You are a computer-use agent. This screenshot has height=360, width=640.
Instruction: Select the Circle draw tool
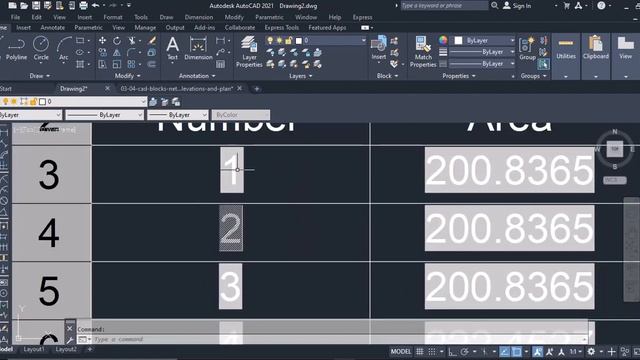click(41, 49)
